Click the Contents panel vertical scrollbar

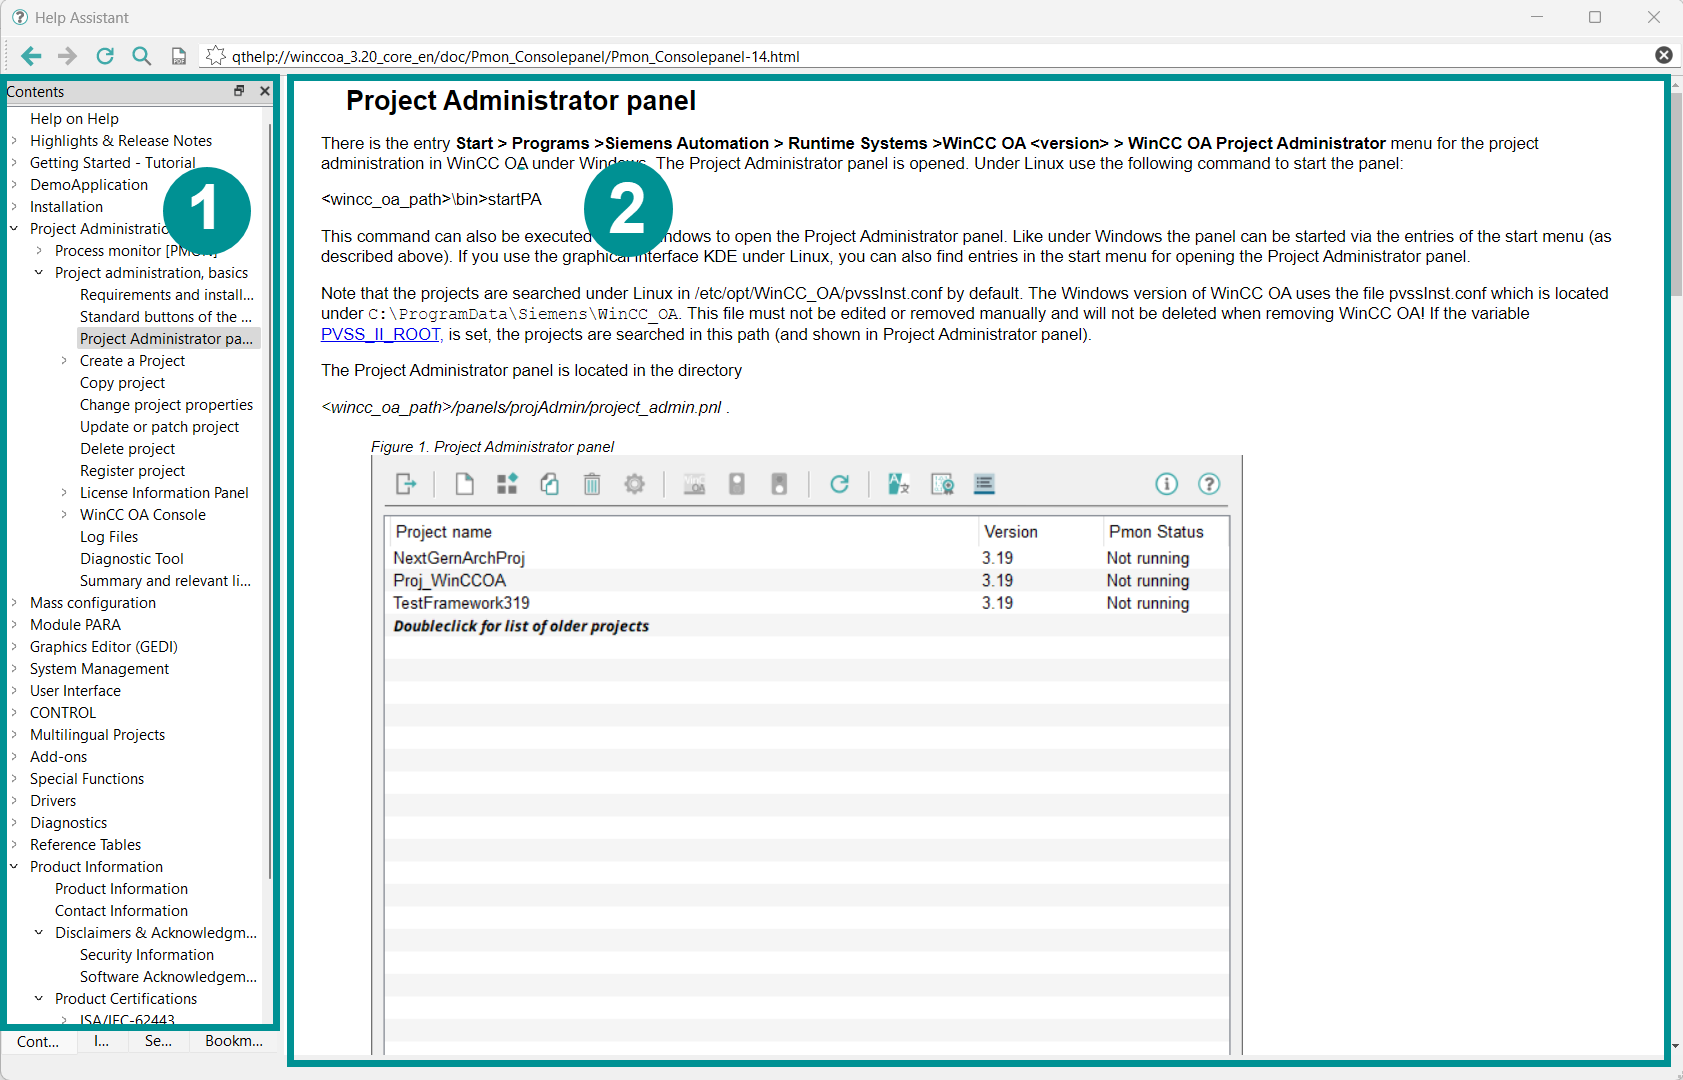[270, 500]
